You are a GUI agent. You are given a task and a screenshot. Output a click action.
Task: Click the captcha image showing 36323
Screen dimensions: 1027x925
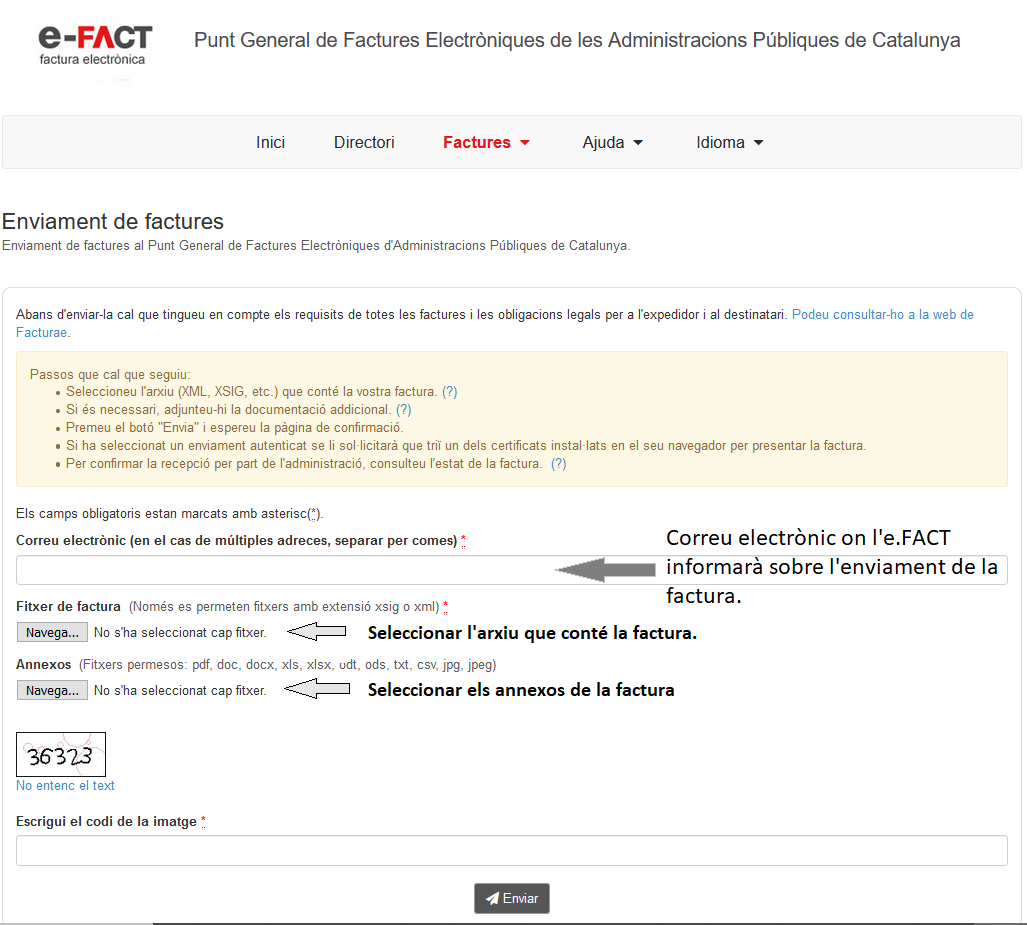pos(61,755)
